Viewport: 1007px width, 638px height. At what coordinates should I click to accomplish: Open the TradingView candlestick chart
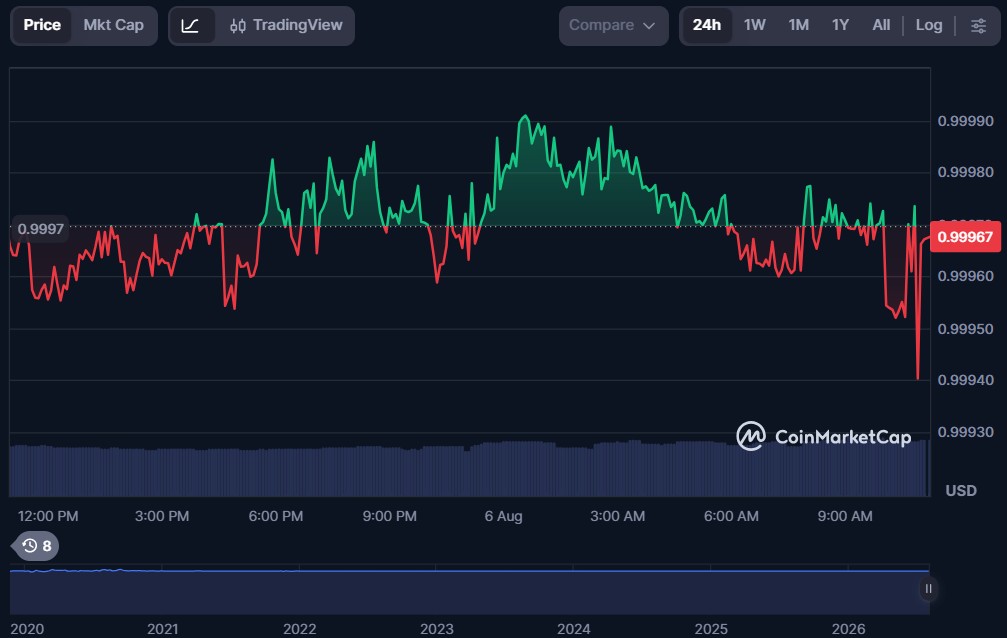point(286,26)
